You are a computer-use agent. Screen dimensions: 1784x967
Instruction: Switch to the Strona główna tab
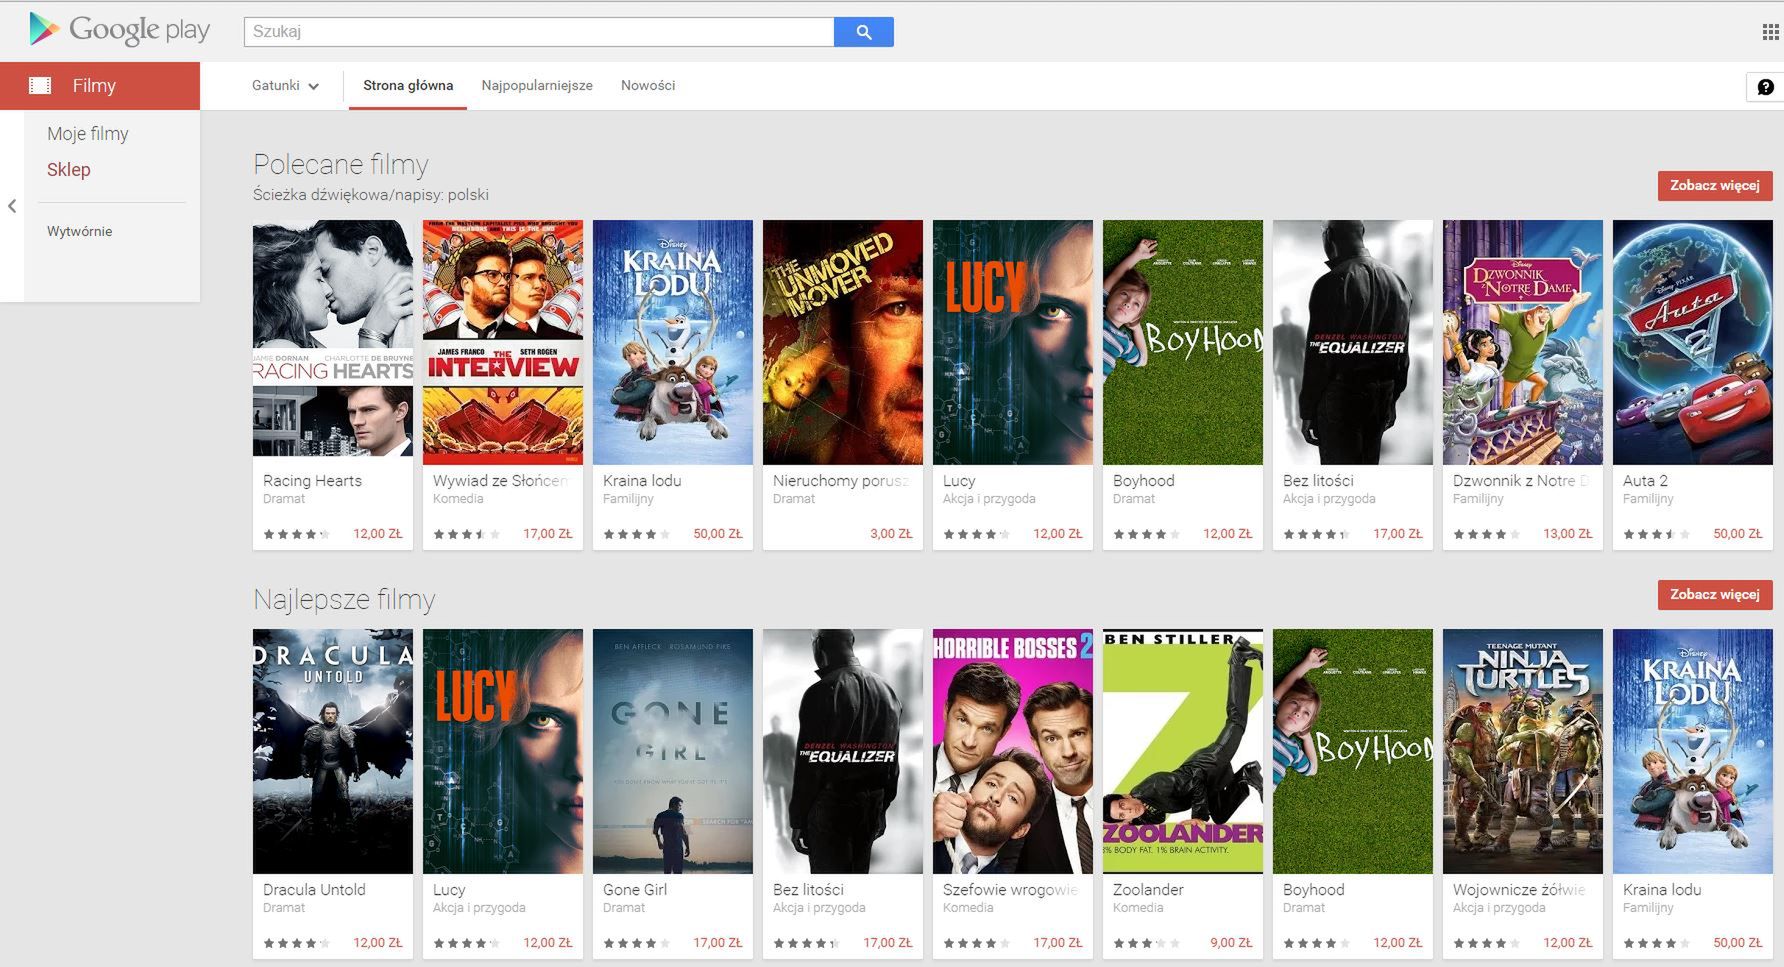coord(408,86)
